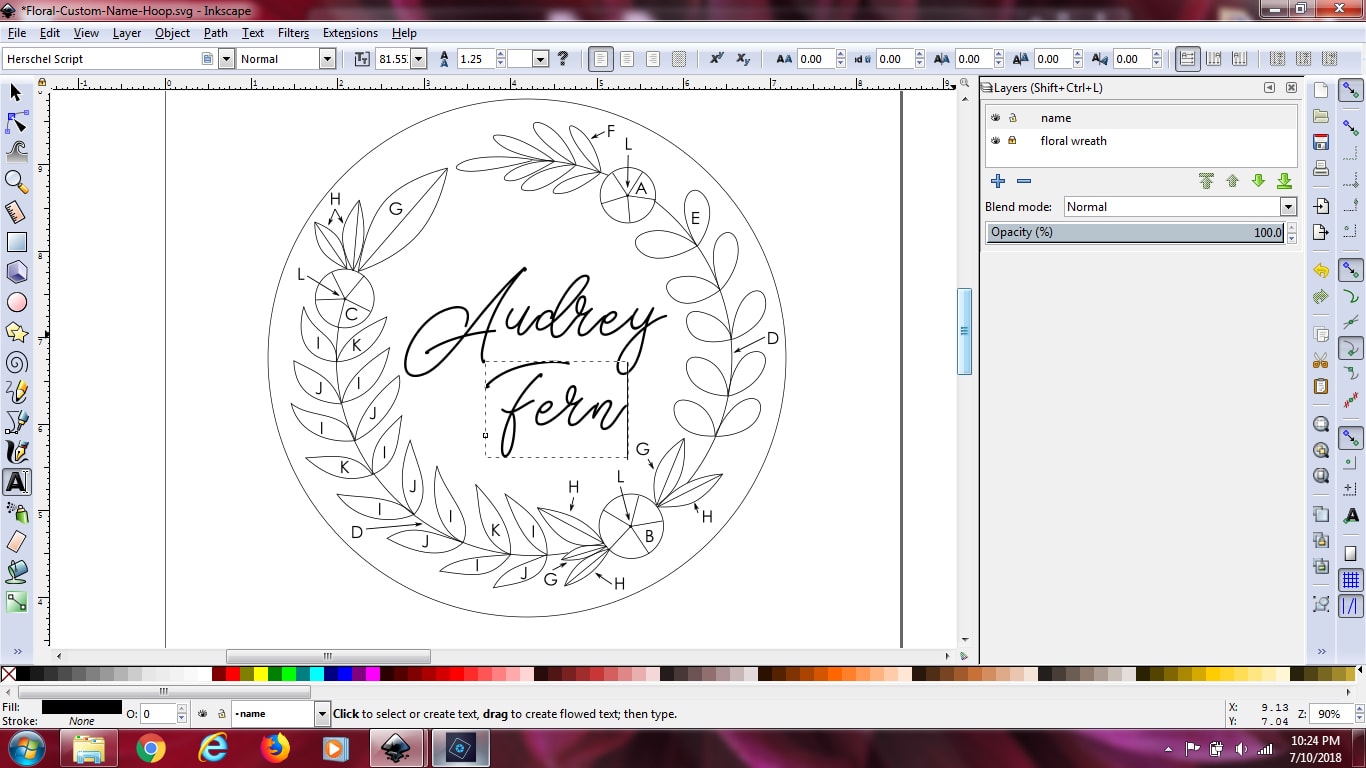Screen dimensions: 1366x768
Task: Toggle superscript formatting
Action: (x=717, y=59)
